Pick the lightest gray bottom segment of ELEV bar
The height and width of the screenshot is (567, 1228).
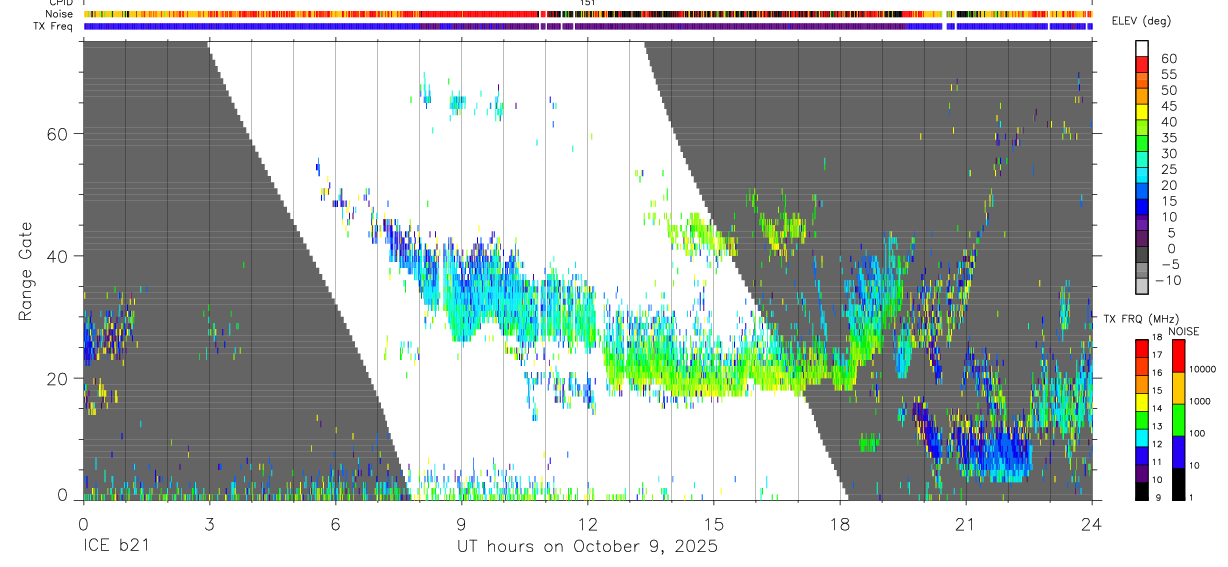pos(1142,286)
